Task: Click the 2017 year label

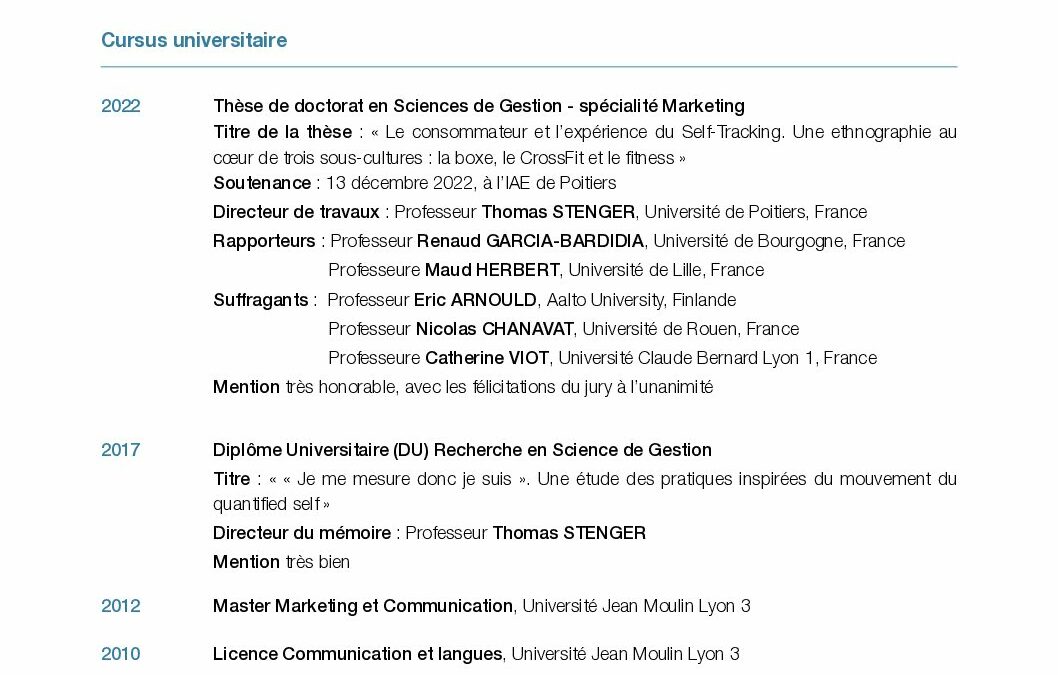Action: coord(121,450)
